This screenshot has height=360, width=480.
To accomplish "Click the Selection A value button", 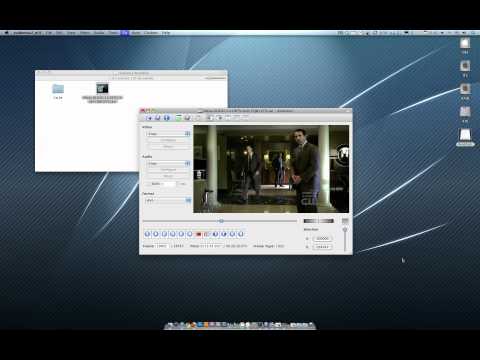I will click(x=322, y=238).
